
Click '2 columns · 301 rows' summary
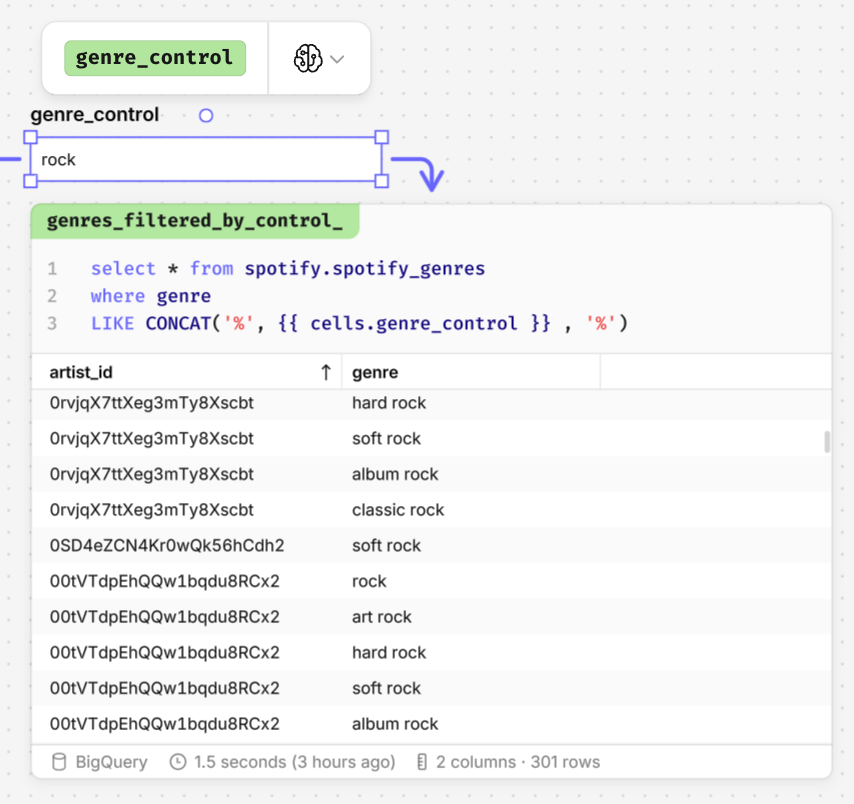518,762
